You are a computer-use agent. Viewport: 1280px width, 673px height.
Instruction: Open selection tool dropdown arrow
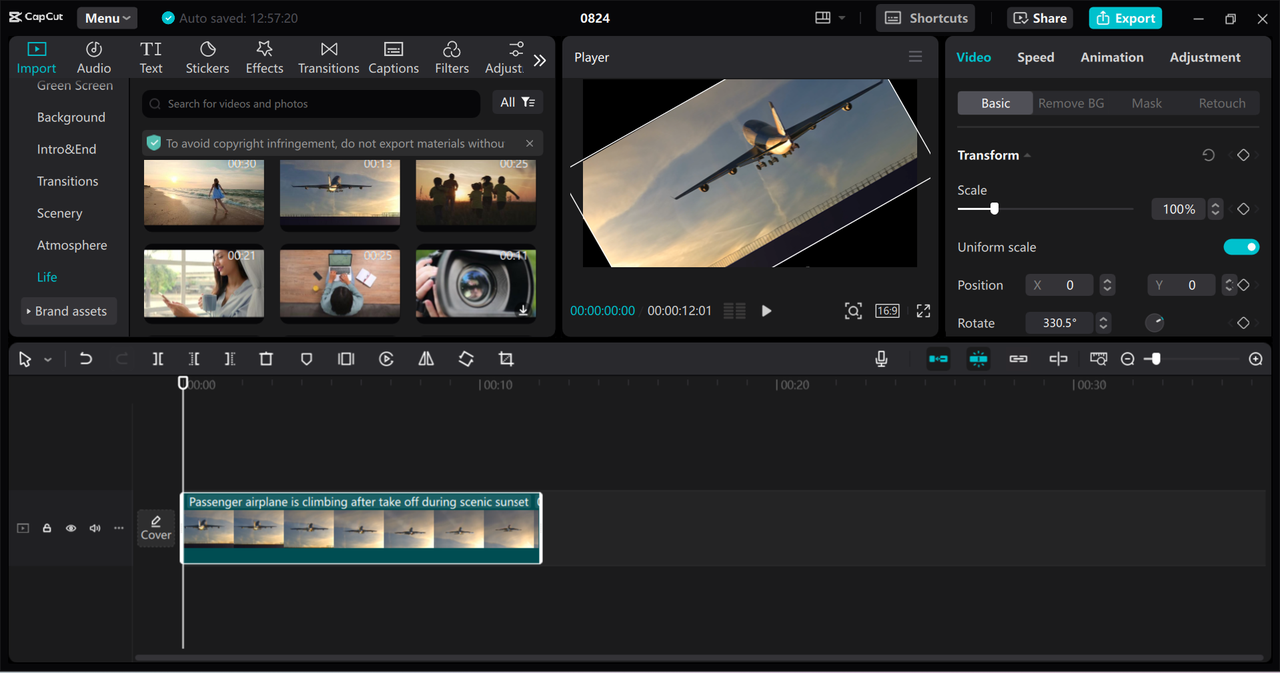point(47,359)
